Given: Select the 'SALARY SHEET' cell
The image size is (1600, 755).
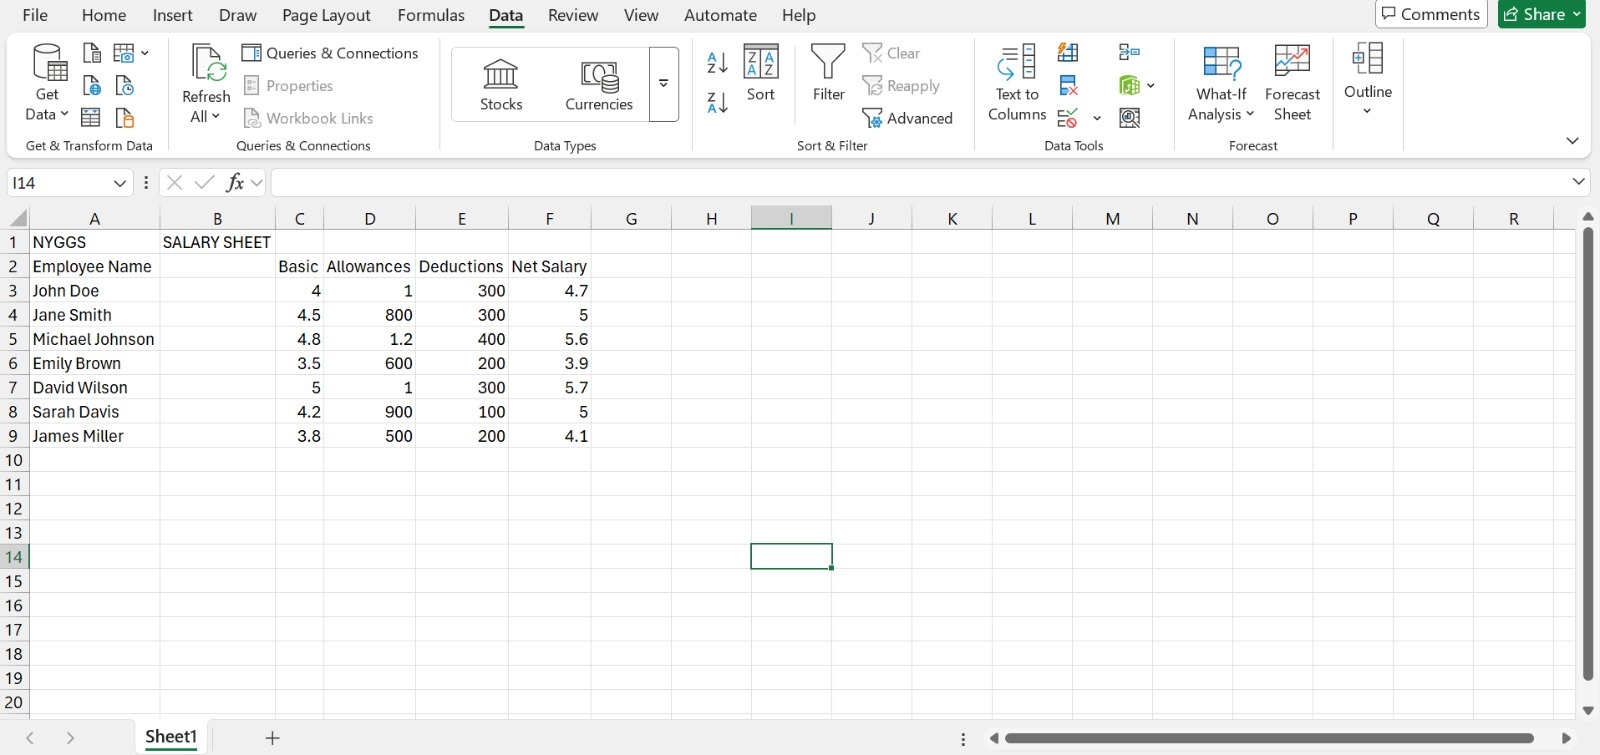Looking at the screenshot, I should pos(217,242).
